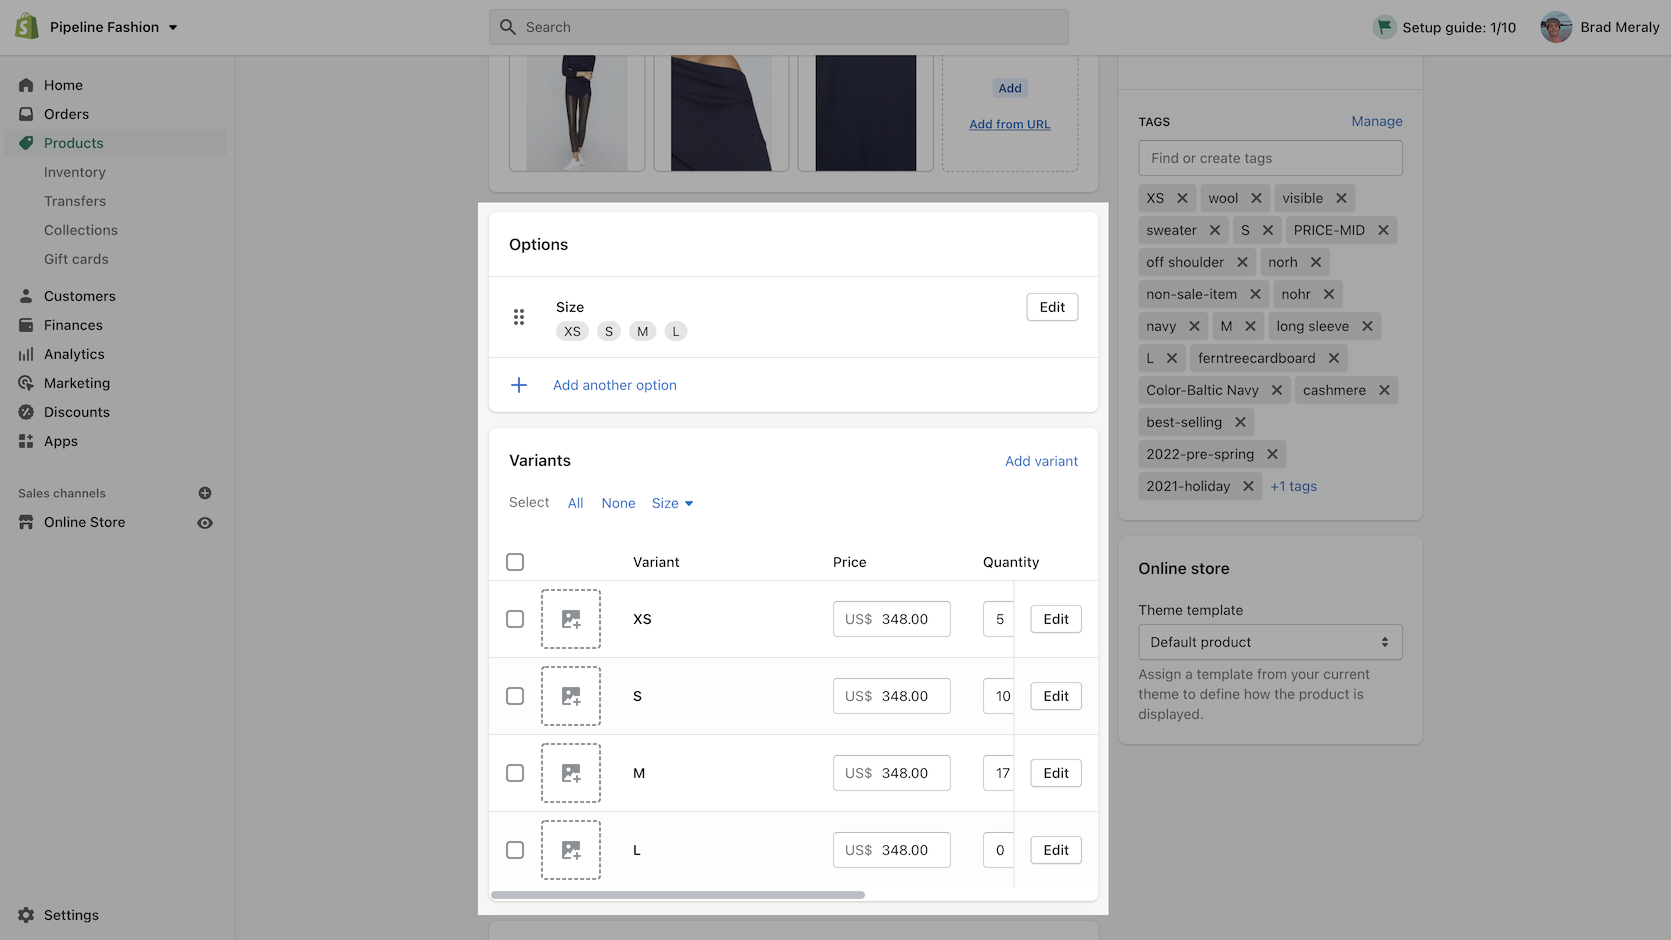Click Brad Meraly's avatar

[x=1556, y=27]
